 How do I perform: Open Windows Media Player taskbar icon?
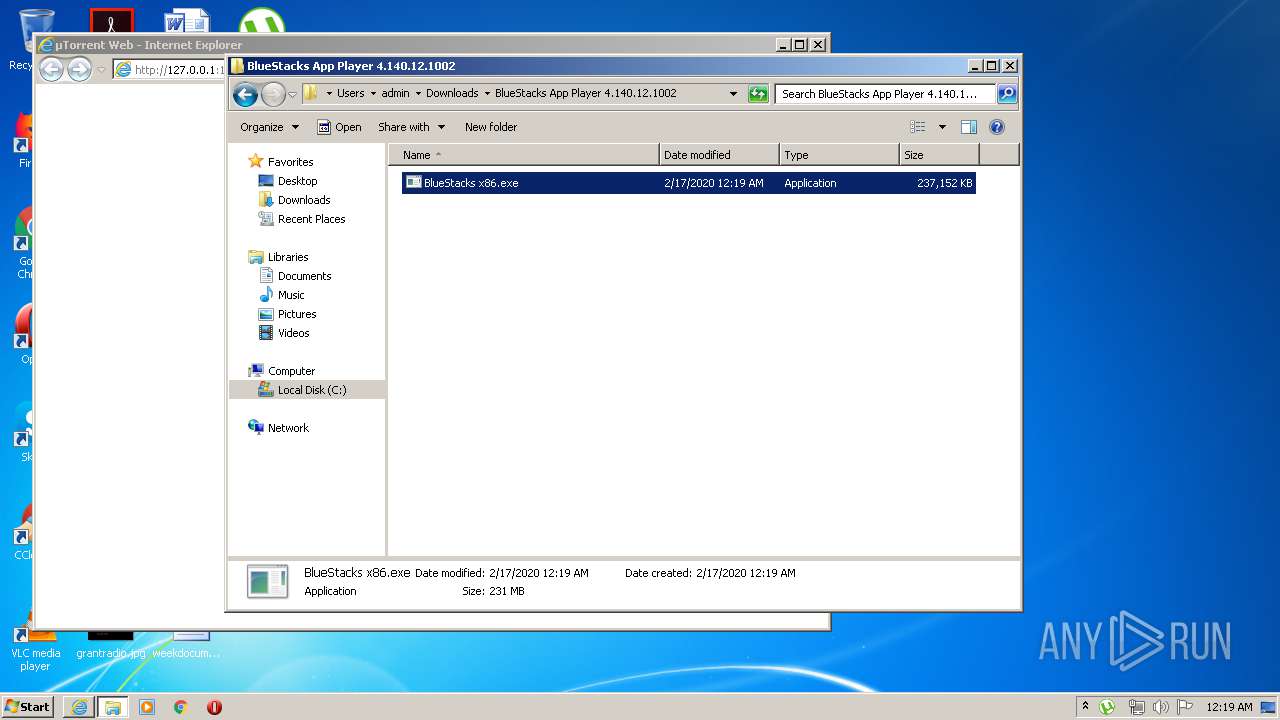click(147, 707)
